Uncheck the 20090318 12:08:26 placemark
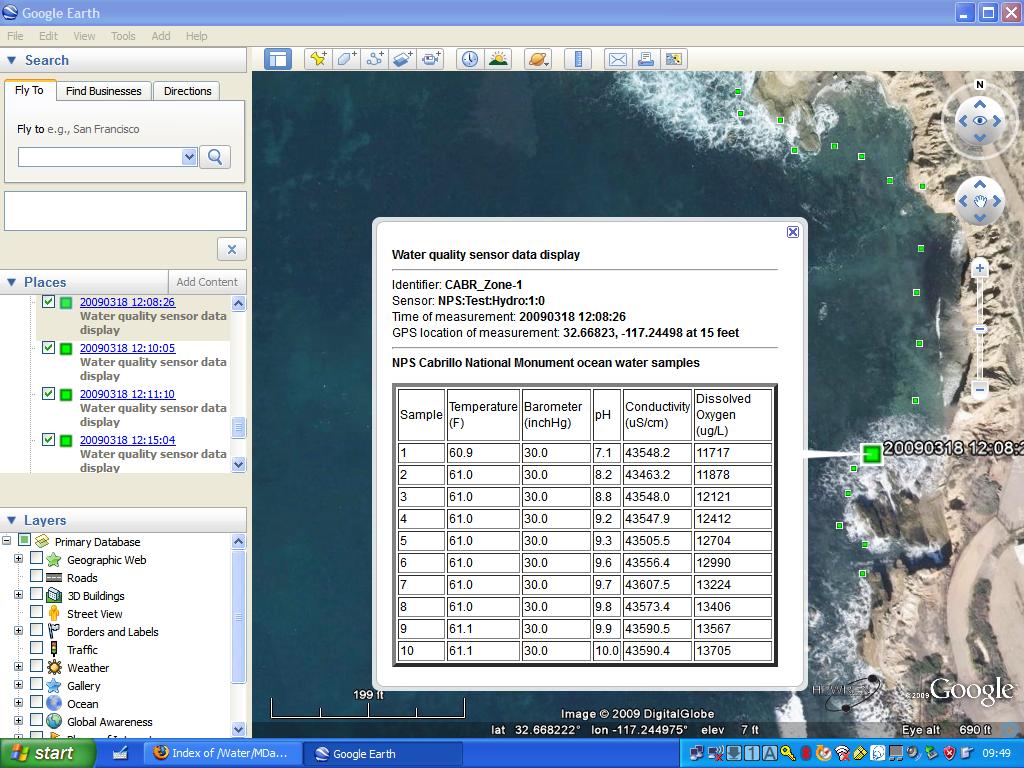 pos(48,302)
